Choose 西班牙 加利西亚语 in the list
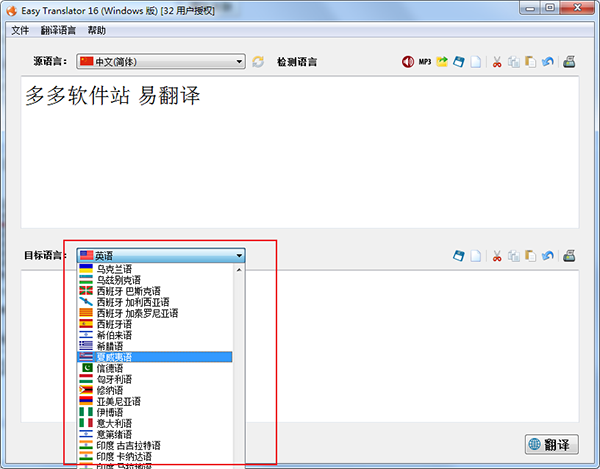600x469 pixels. pyautogui.click(x=155, y=302)
